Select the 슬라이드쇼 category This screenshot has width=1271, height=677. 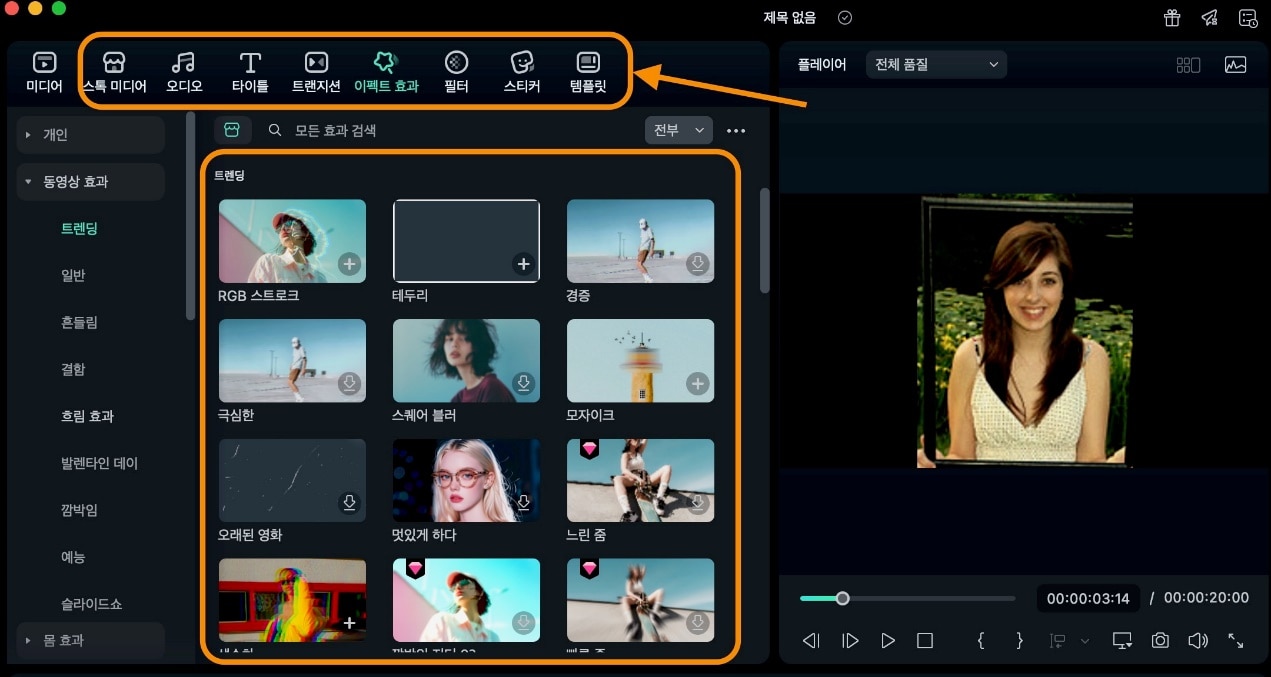coord(91,604)
